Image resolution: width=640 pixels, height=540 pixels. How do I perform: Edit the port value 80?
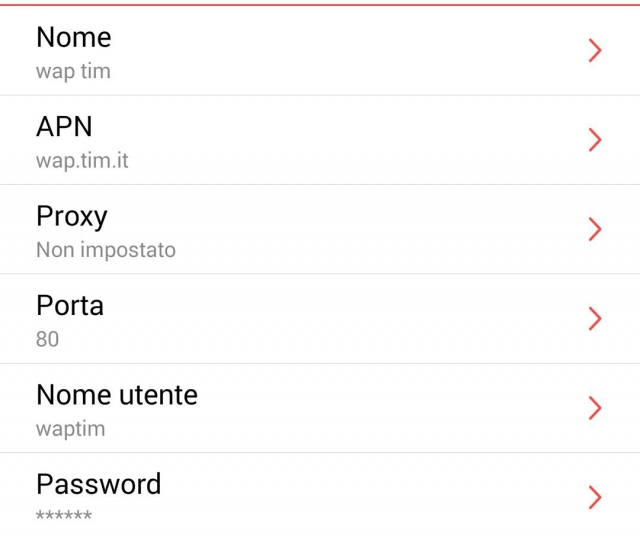[x=47, y=339]
